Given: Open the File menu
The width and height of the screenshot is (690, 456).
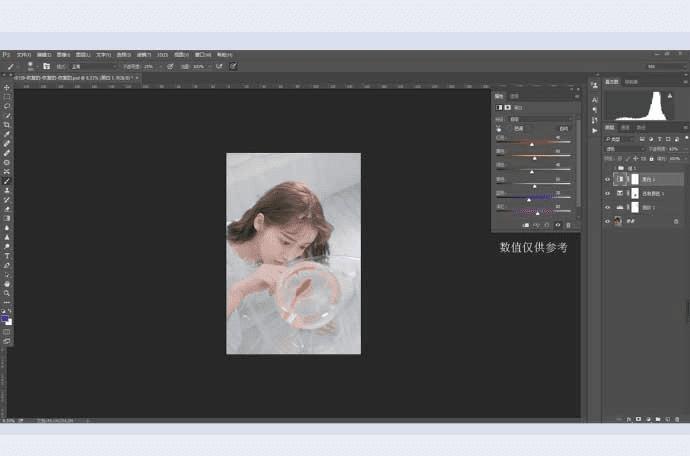Looking at the screenshot, I should [24, 55].
